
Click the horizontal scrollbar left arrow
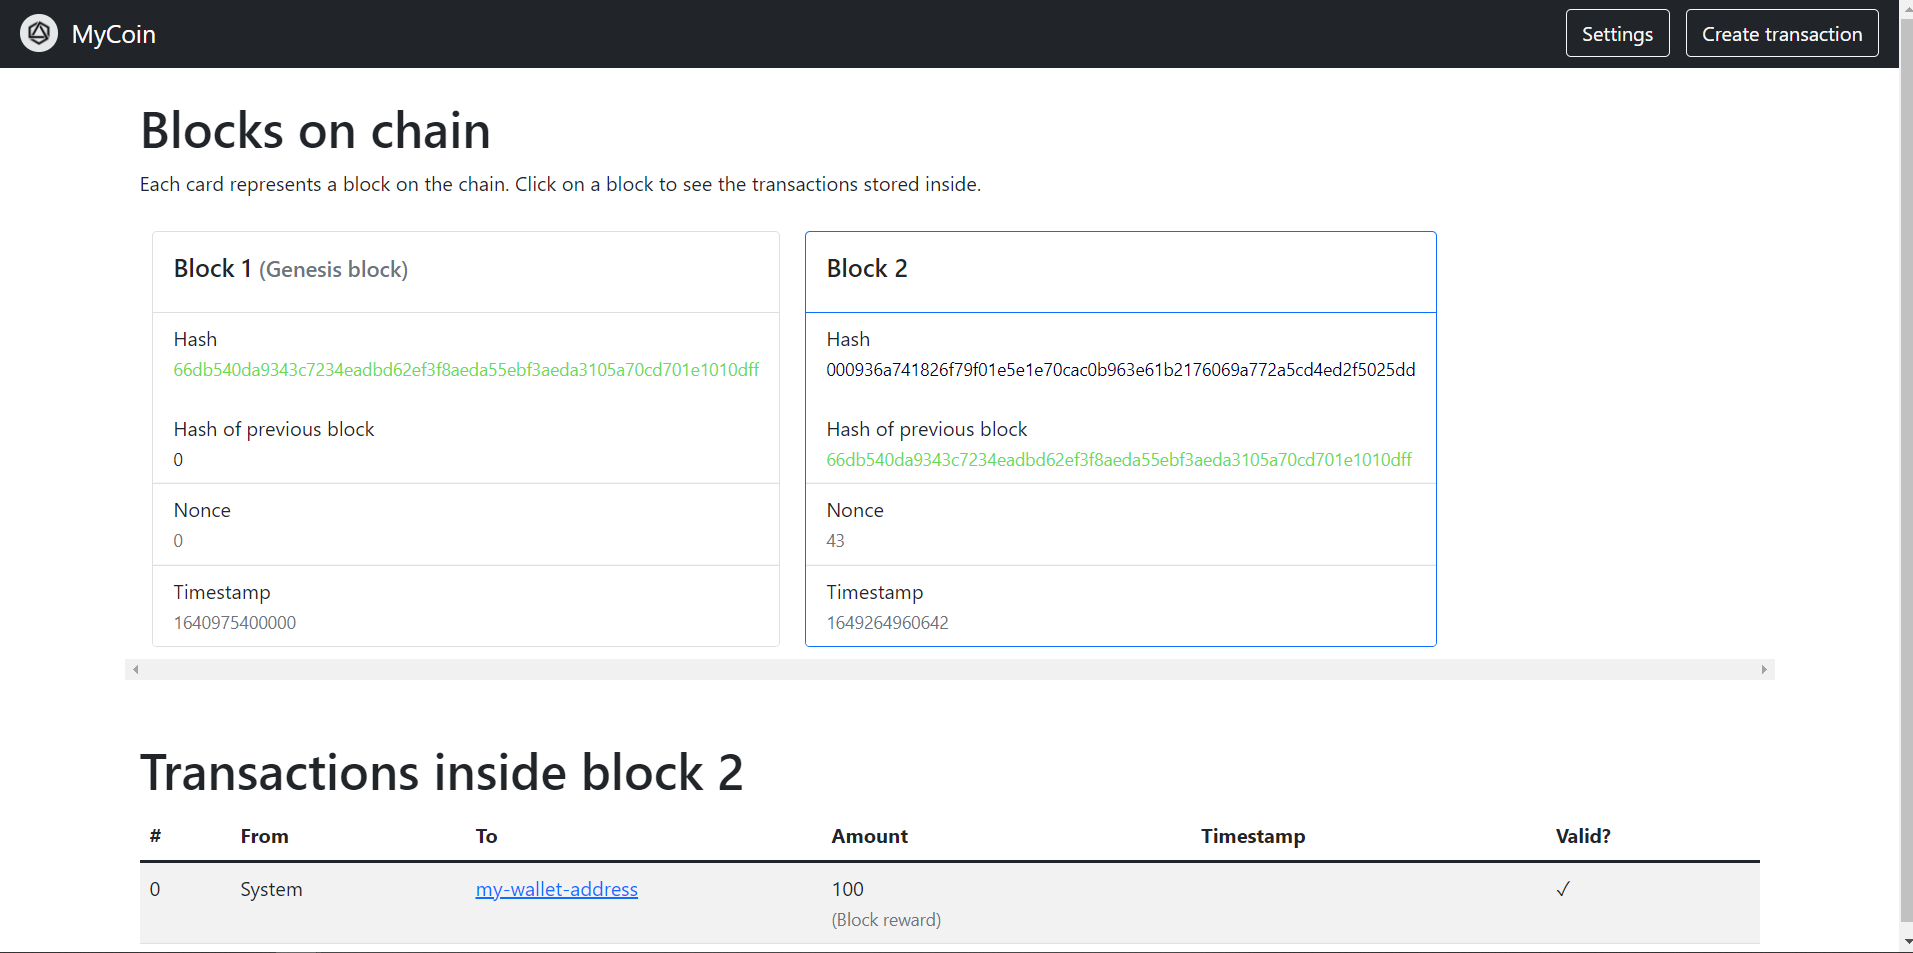point(135,670)
